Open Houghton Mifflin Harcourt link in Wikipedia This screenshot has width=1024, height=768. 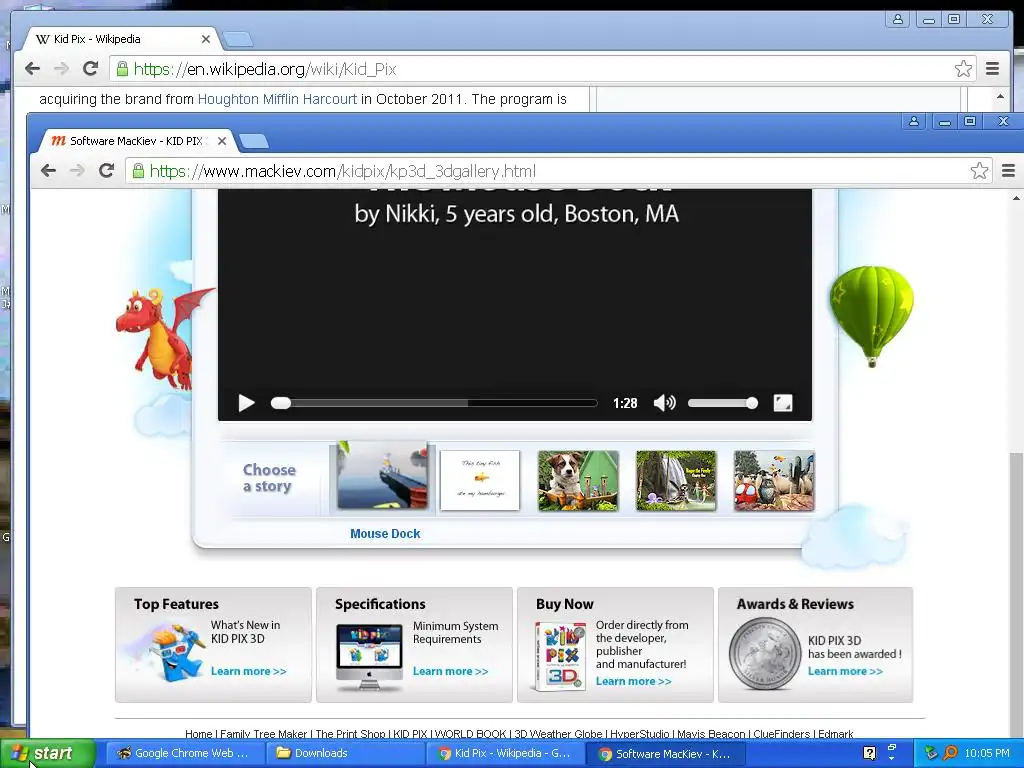pyautogui.click(x=278, y=99)
